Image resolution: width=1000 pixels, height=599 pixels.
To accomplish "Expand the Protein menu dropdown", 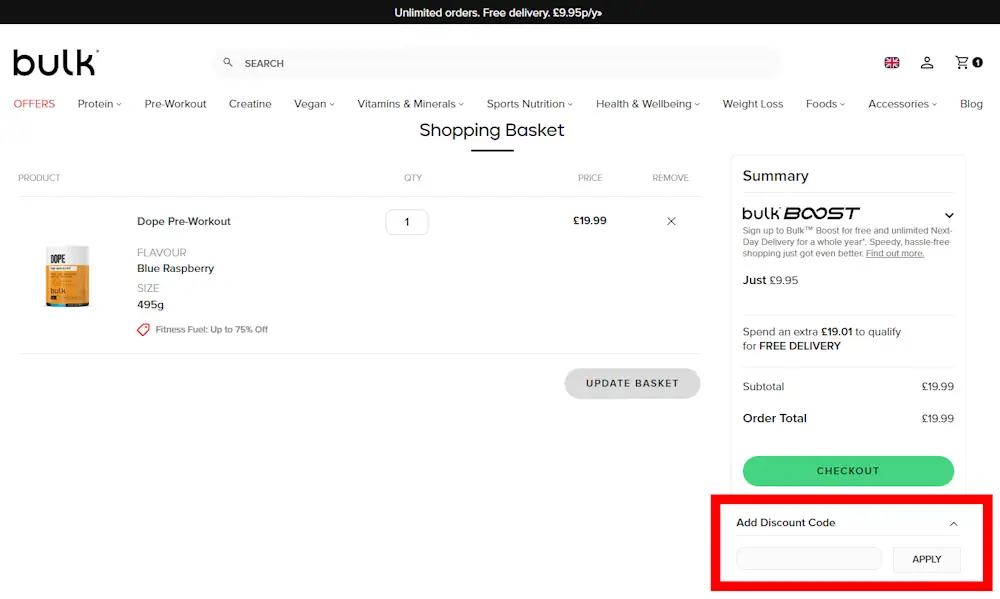I will [x=99, y=104].
